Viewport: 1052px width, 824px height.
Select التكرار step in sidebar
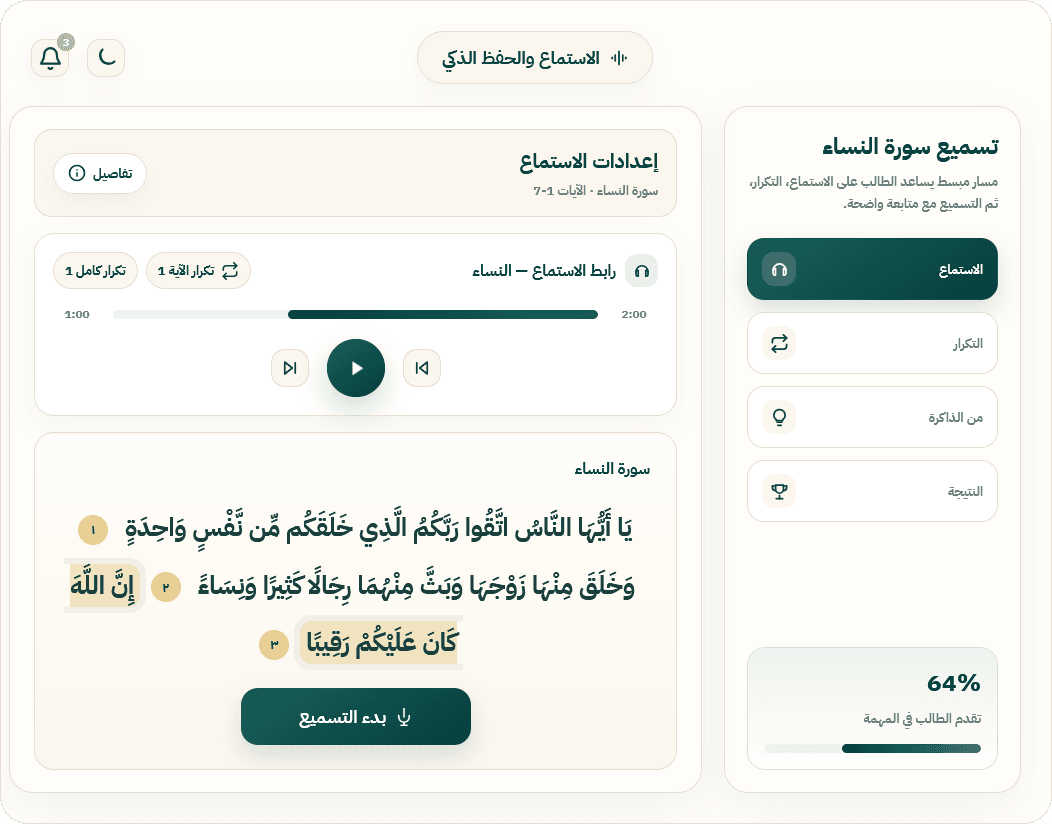coord(872,343)
